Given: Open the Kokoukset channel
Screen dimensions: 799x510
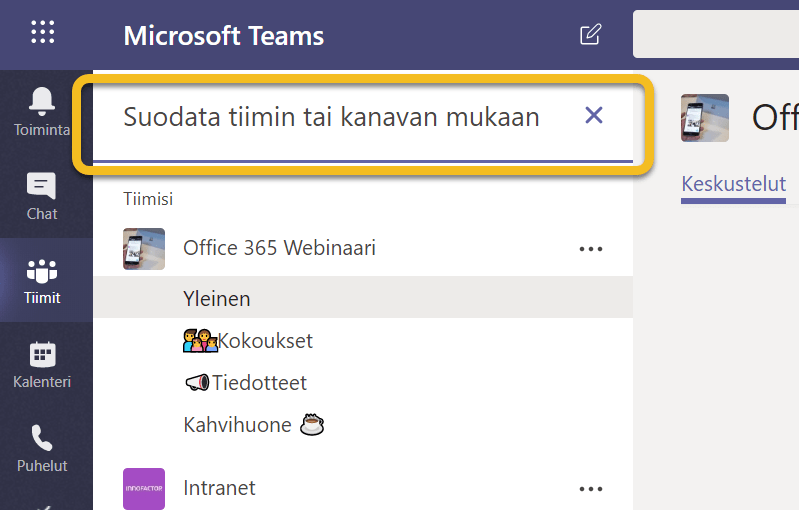Looking at the screenshot, I should point(264,341).
